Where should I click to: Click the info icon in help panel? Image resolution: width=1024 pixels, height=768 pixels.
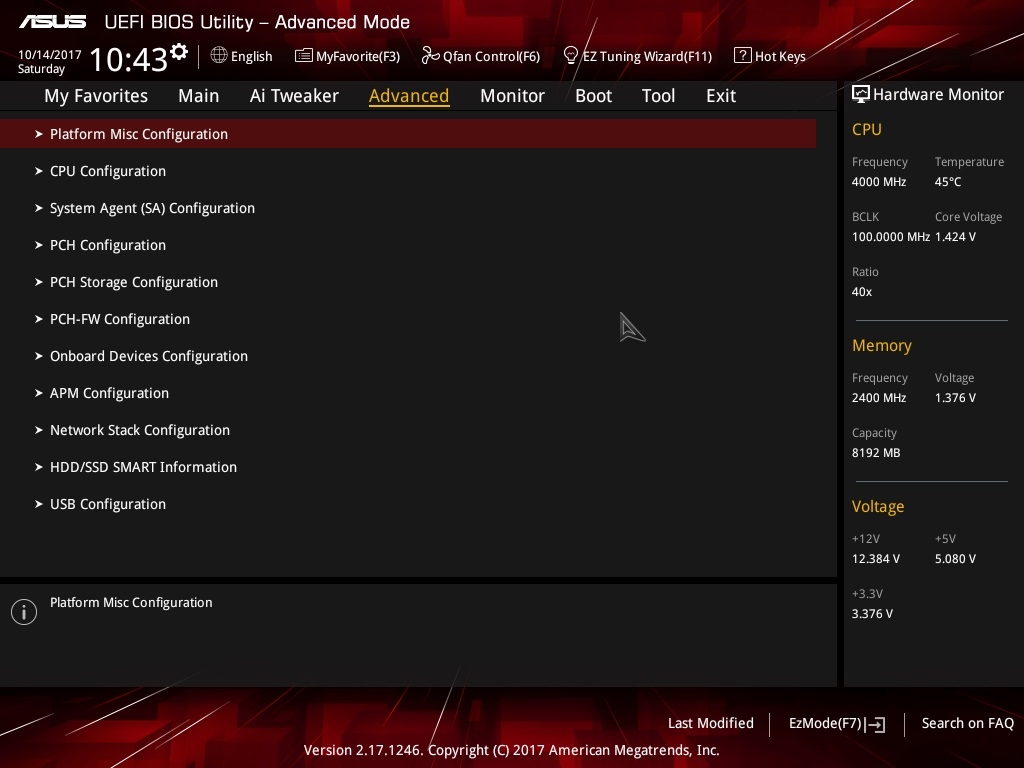coord(24,612)
